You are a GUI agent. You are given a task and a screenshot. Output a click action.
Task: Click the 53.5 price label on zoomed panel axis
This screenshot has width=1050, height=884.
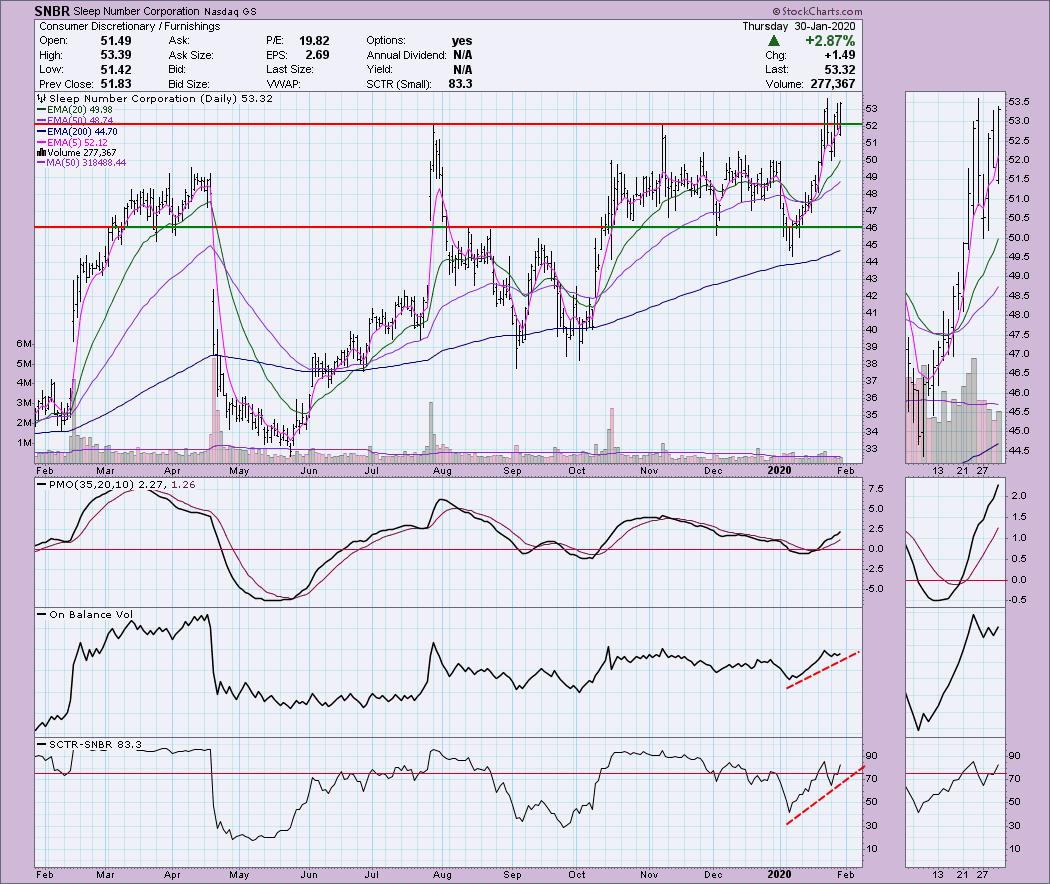point(1019,102)
